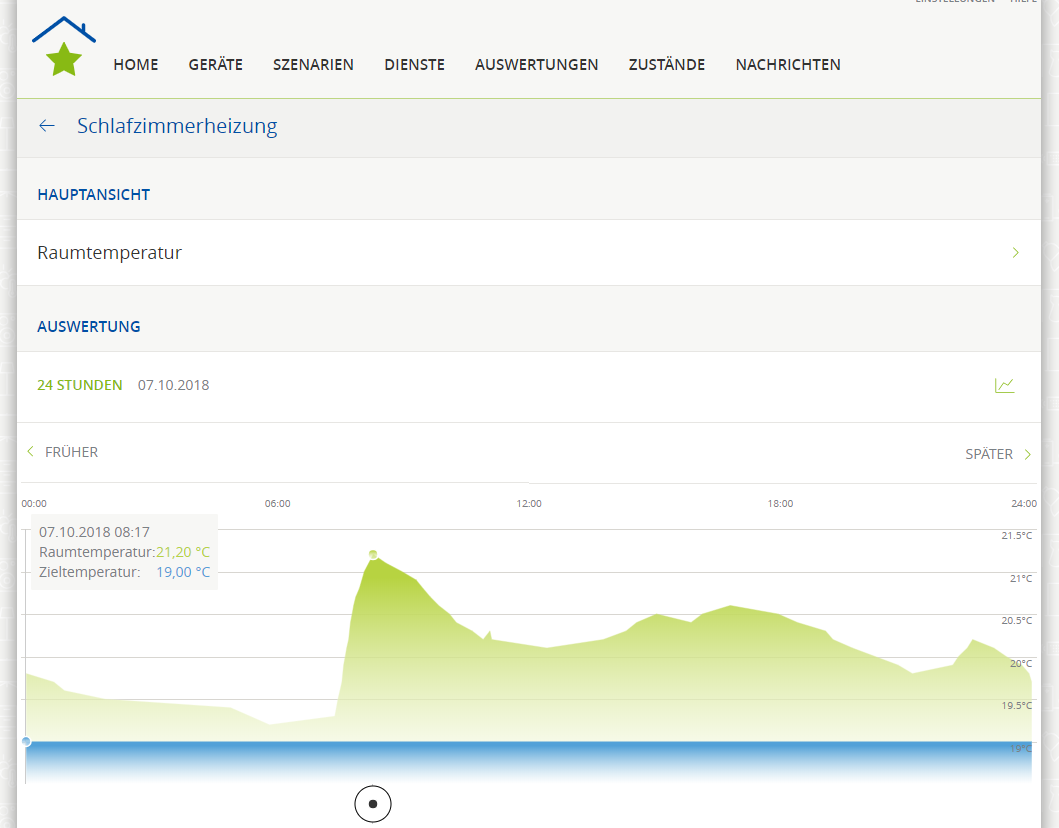Image resolution: width=1059 pixels, height=828 pixels.
Task: Open the line chart view icon
Action: click(x=1004, y=385)
